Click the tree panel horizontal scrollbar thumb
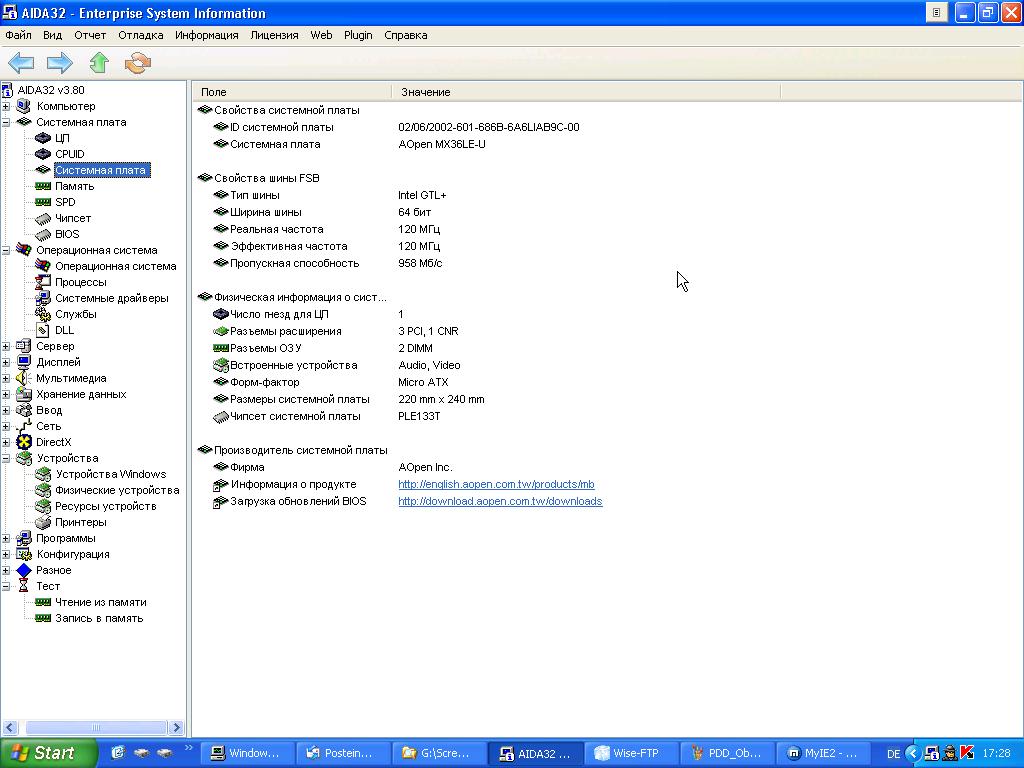The height and width of the screenshot is (768, 1024). [x=95, y=727]
